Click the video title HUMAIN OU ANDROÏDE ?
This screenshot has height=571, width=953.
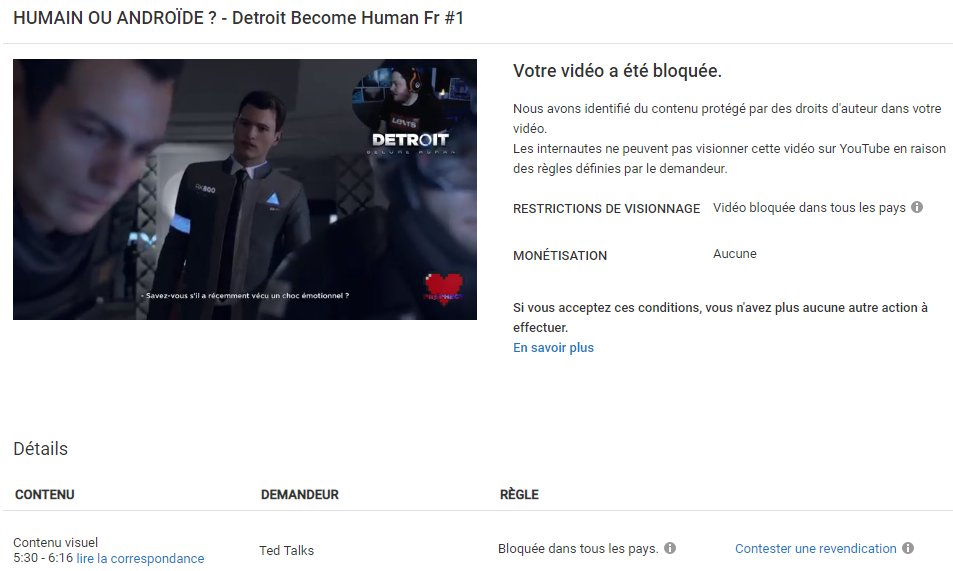pos(238,18)
